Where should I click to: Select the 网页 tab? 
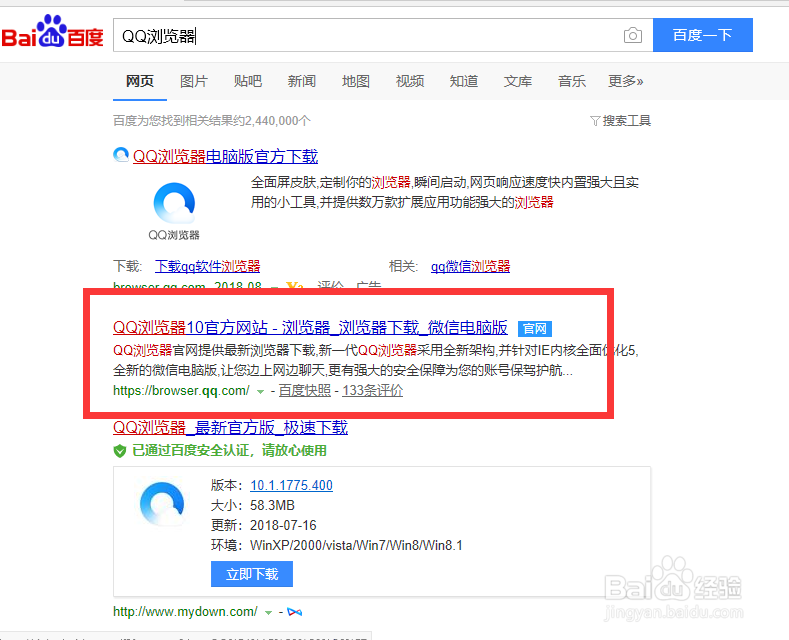(140, 81)
